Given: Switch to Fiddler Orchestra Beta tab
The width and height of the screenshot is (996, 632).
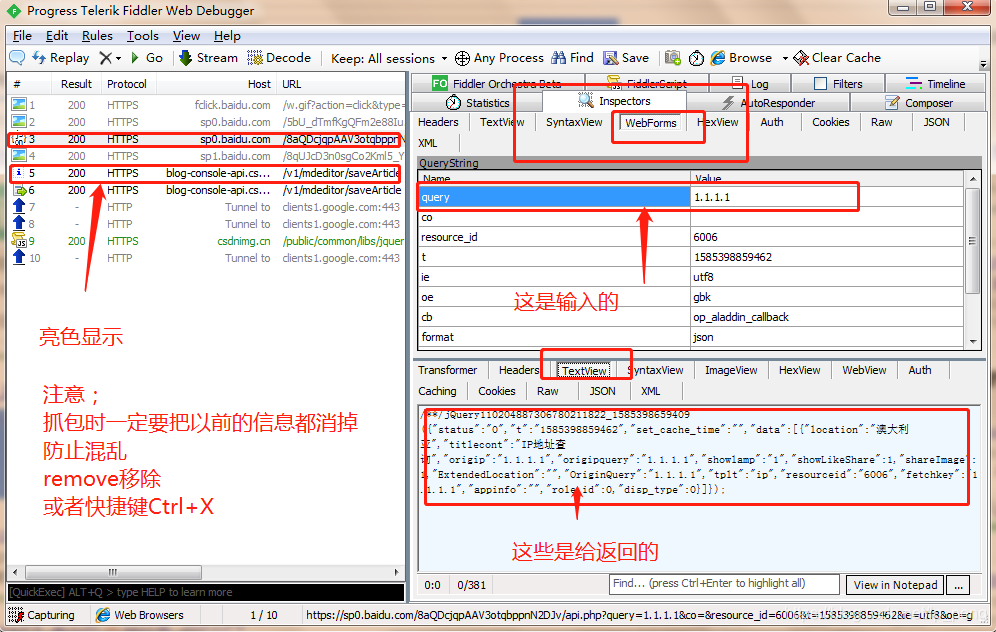Looking at the screenshot, I should click(497, 84).
